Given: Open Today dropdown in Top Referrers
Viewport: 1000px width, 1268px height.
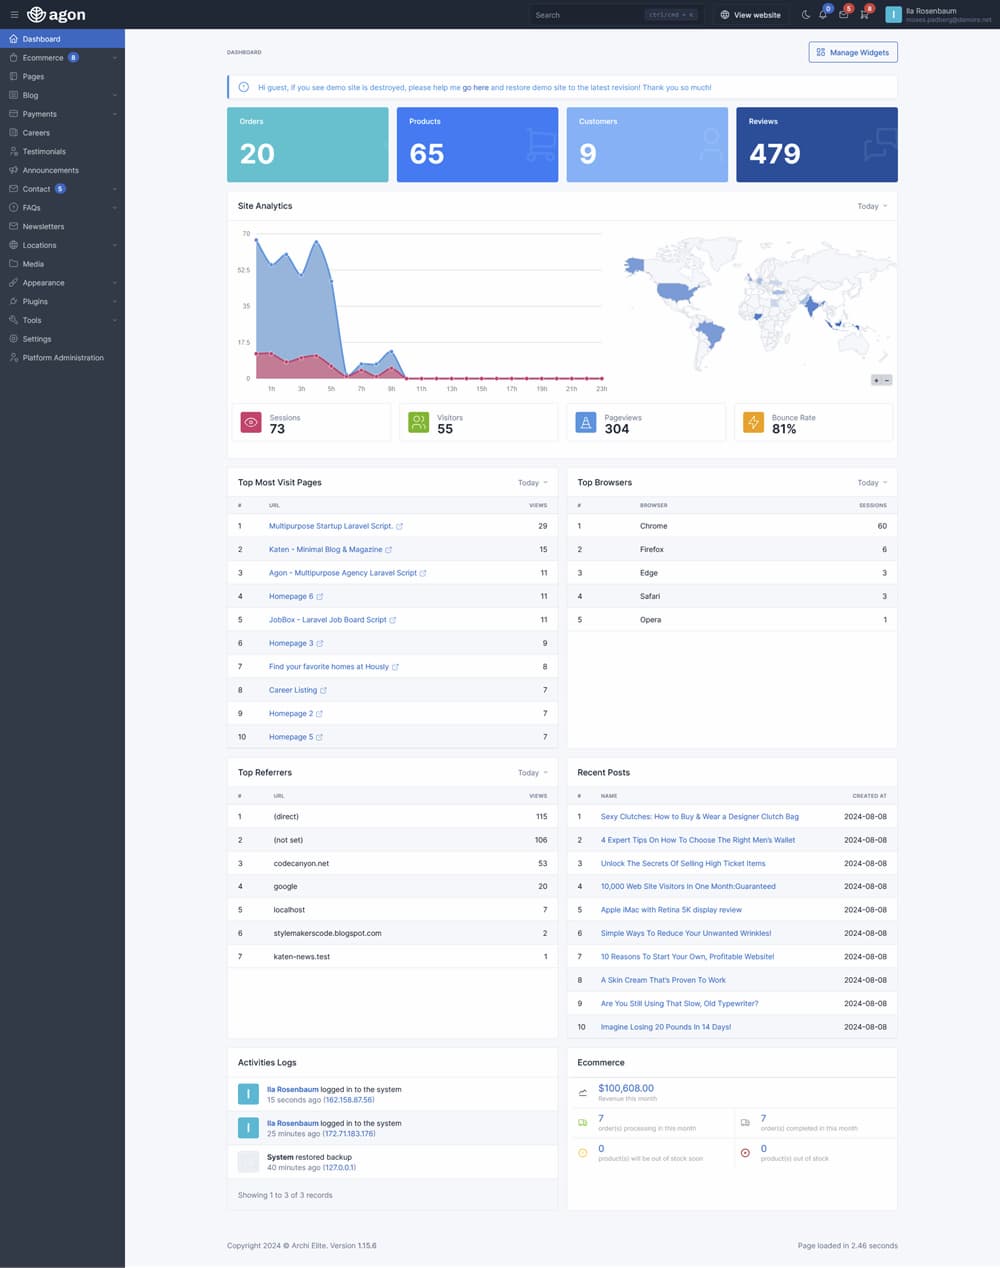Looking at the screenshot, I should [533, 773].
